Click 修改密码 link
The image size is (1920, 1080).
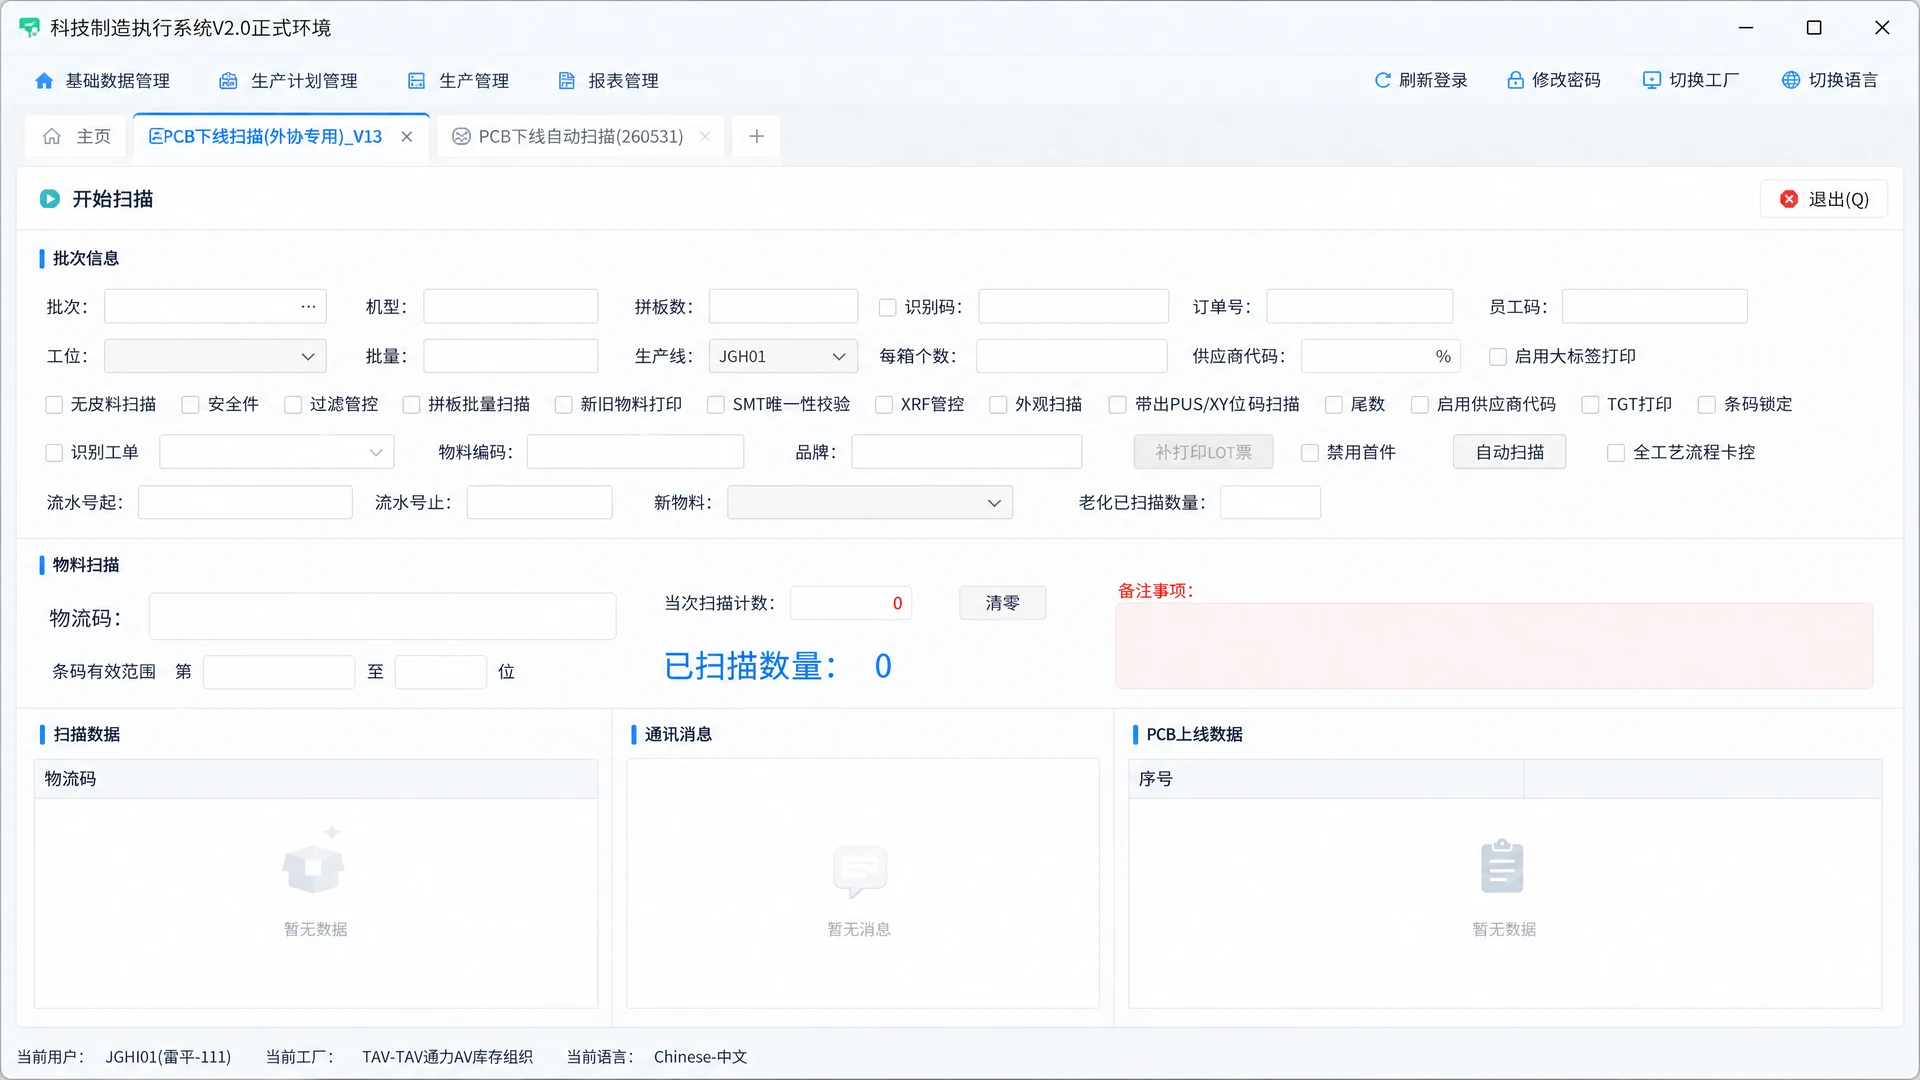(1554, 80)
